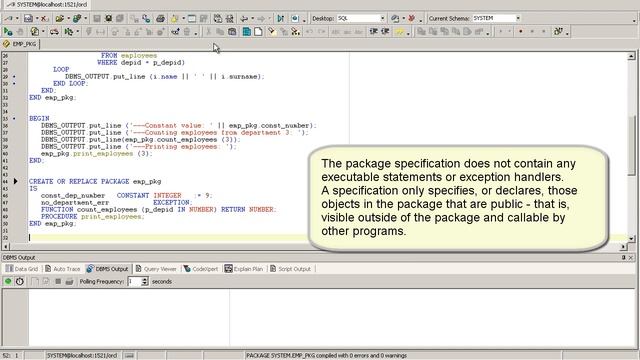Click the Polling Frequency input field
This screenshot has height=360, width=640.
coord(134,281)
